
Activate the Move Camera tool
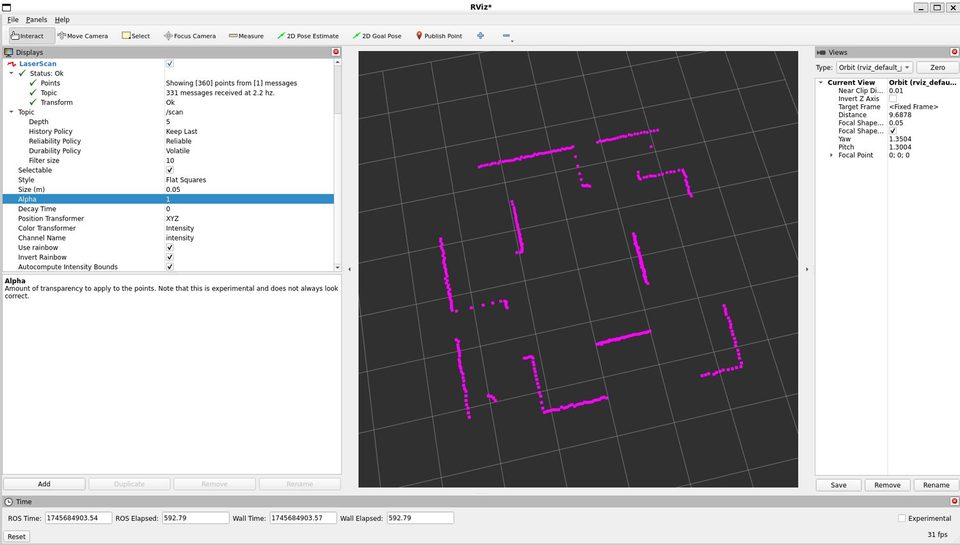[x=83, y=36]
